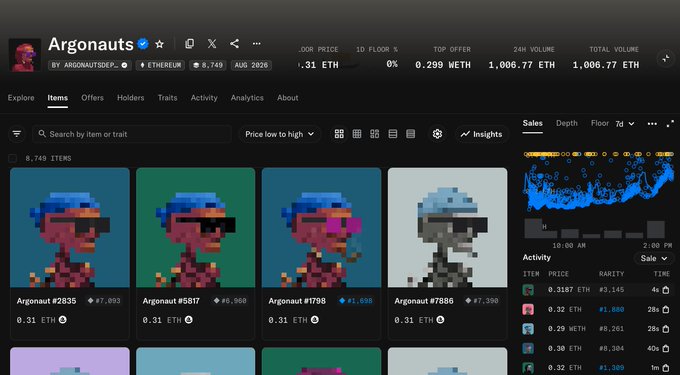
Task: Click the collapse stats icon at far right
Action: click(x=665, y=58)
